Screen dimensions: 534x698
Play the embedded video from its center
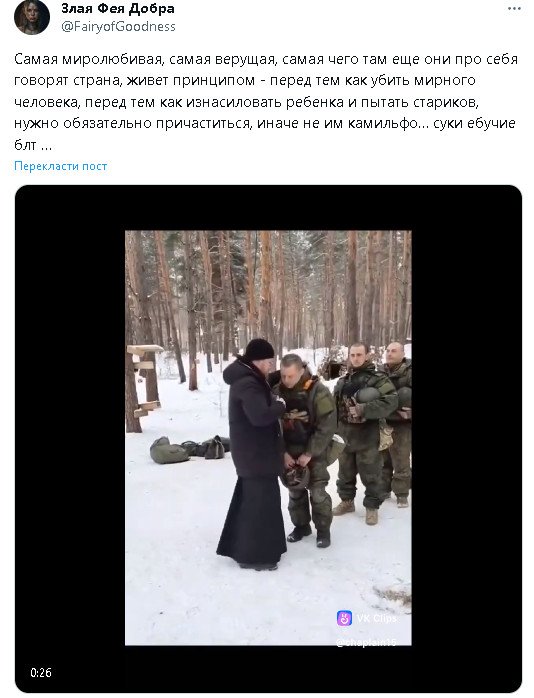pos(268,438)
